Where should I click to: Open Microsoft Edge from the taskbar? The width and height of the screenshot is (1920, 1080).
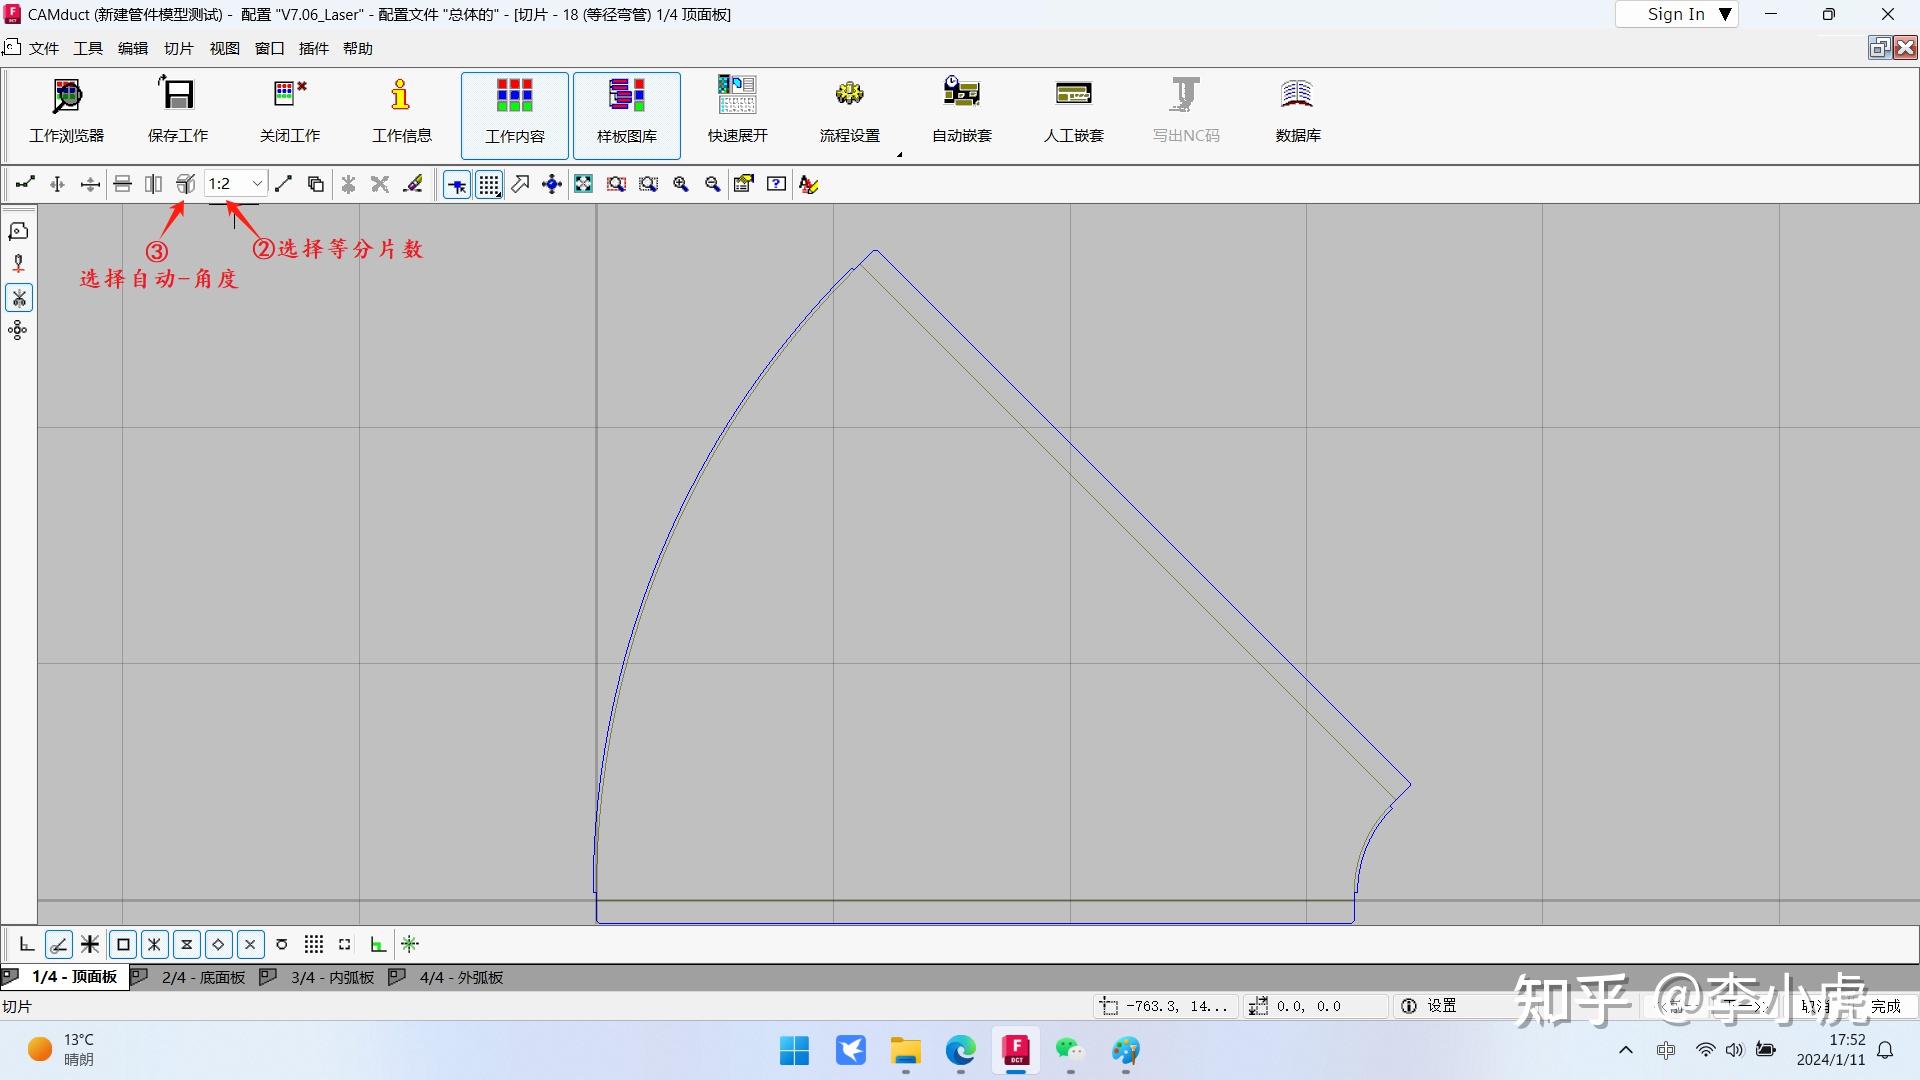(959, 1052)
